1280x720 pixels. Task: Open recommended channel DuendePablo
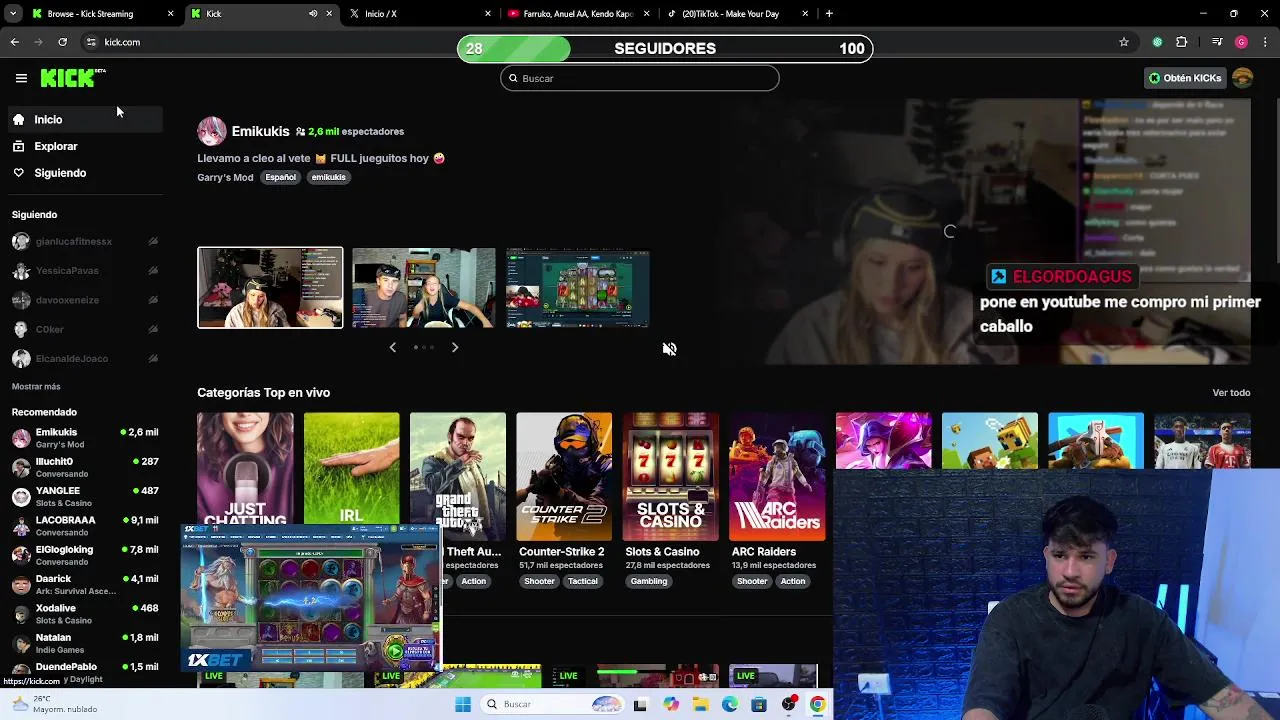(85, 672)
